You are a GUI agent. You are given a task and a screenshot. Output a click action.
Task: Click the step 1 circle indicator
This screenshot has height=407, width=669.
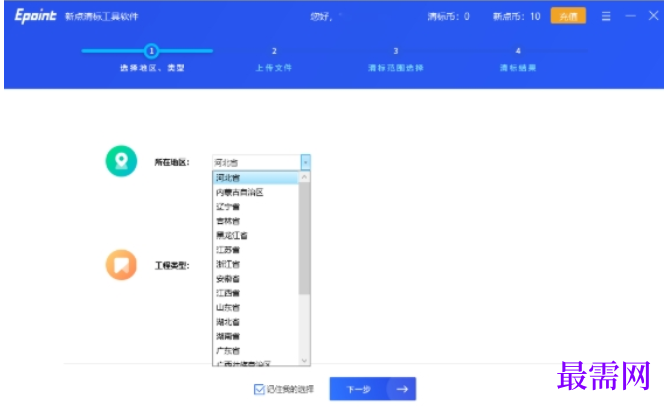151,51
